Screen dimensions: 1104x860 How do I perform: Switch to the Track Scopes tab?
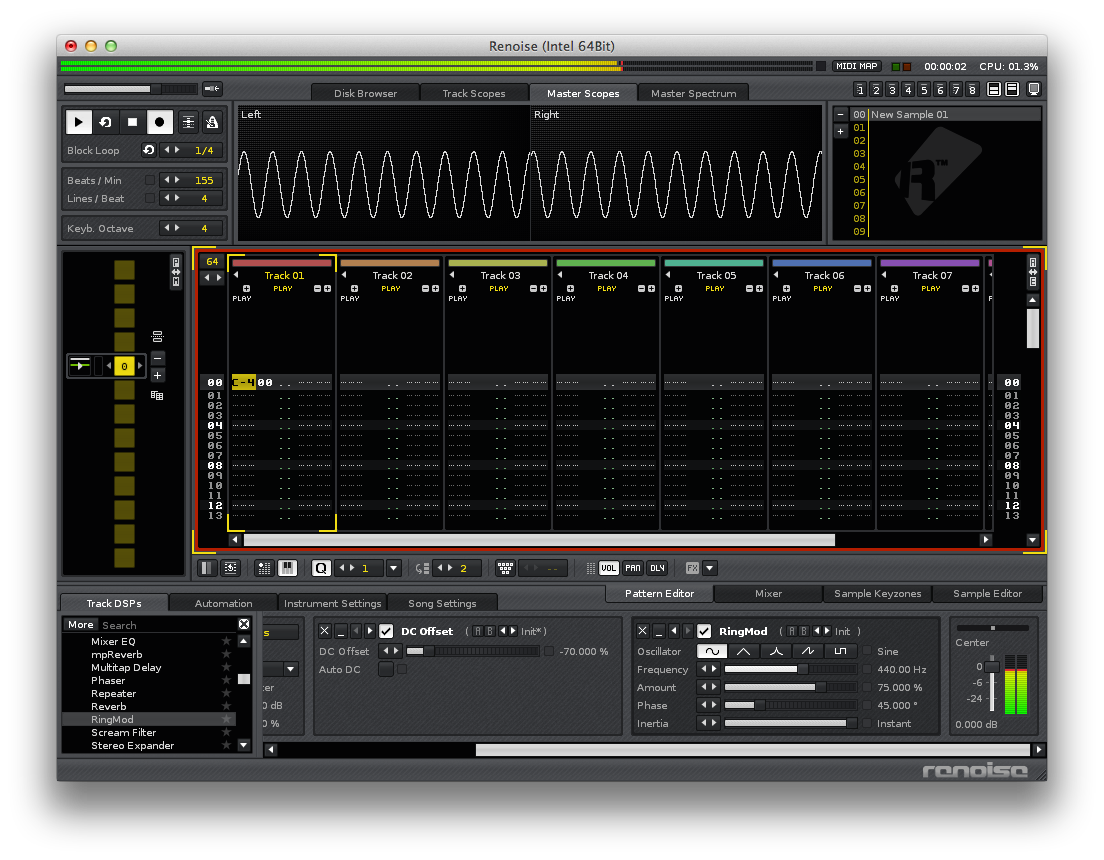[474, 93]
